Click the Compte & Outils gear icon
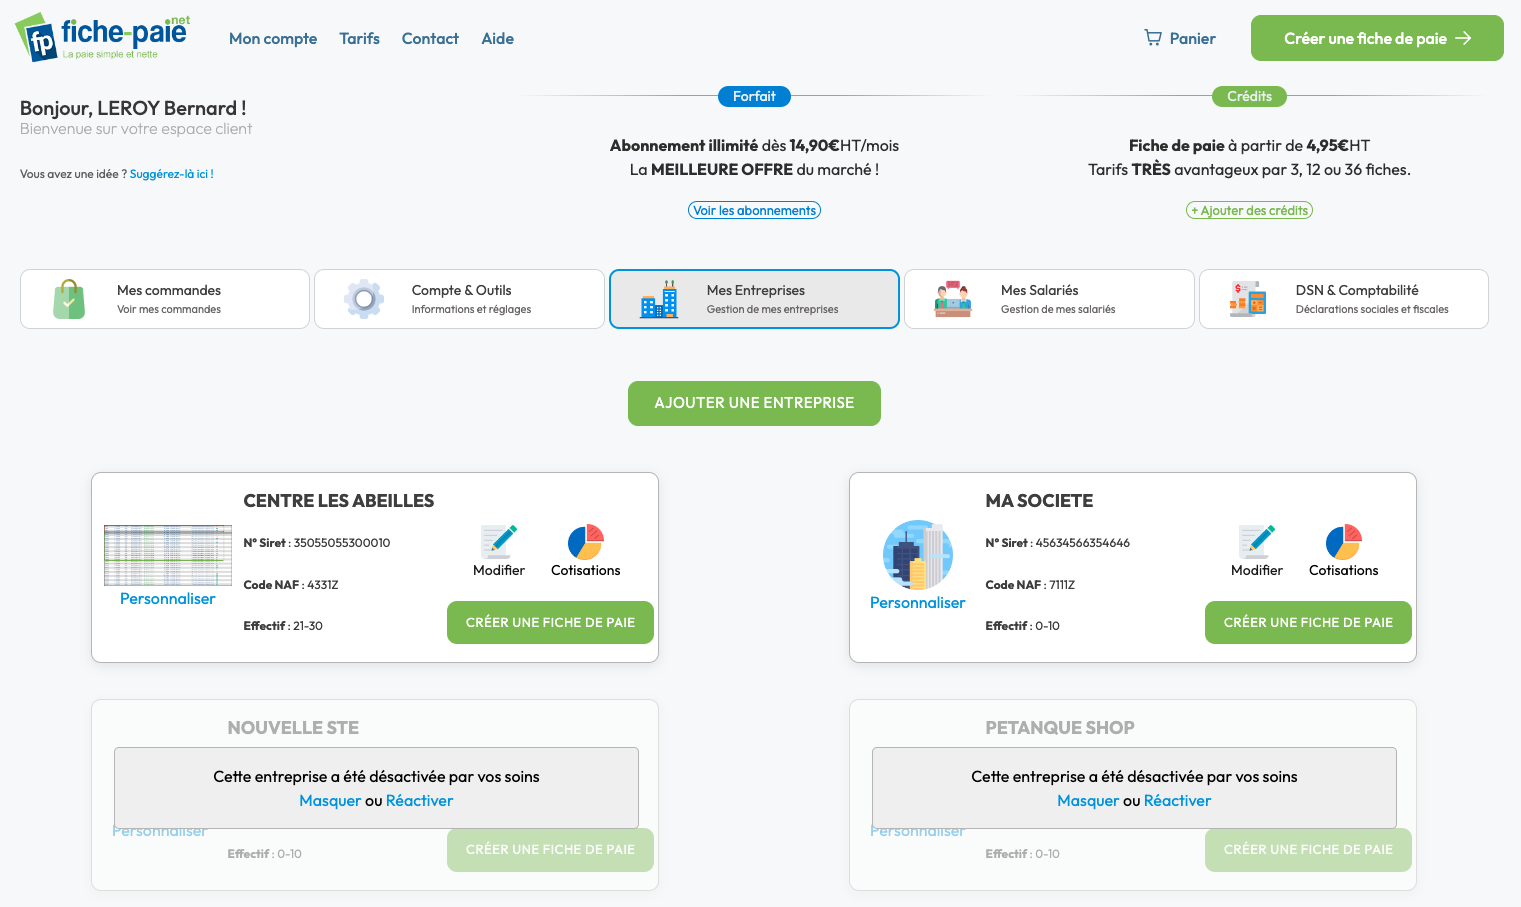This screenshot has width=1521, height=907. (x=364, y=299)
